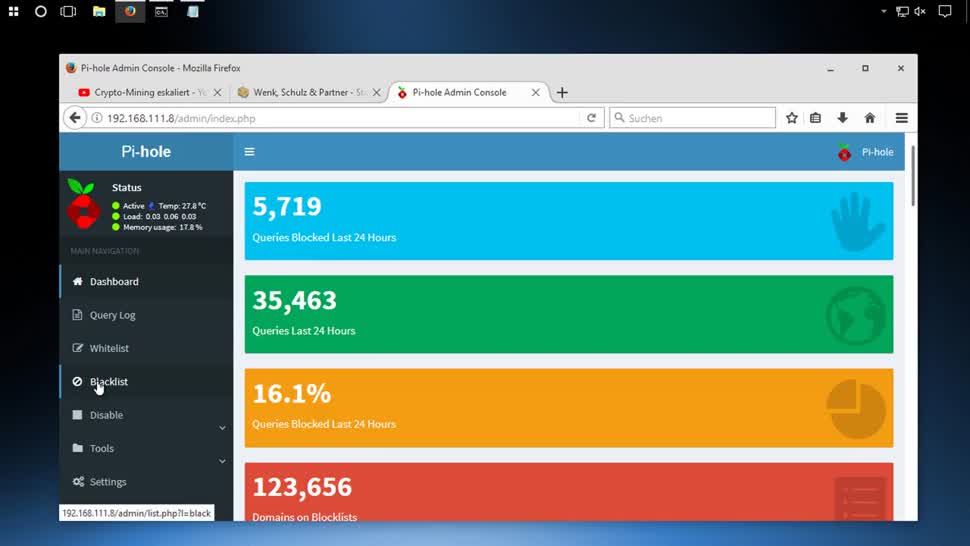Click the 35,463 queries value
Viewport: 970px width, 546px height.
294,301
